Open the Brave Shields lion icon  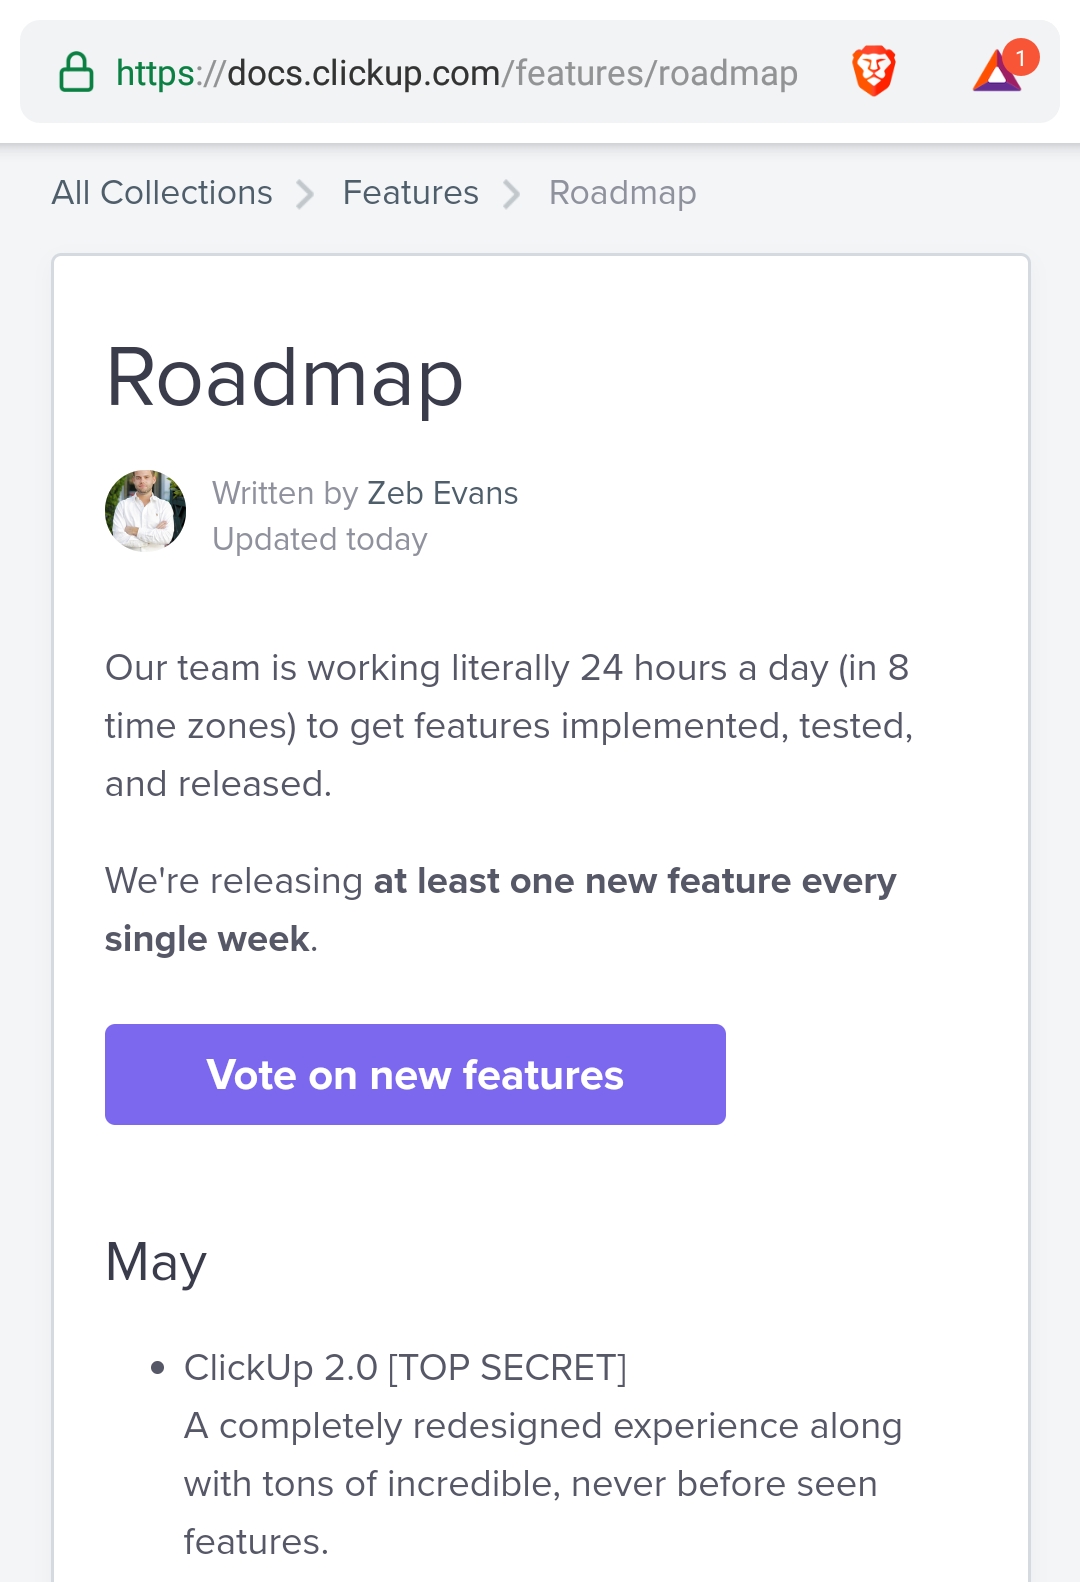(x=873, y=71)
